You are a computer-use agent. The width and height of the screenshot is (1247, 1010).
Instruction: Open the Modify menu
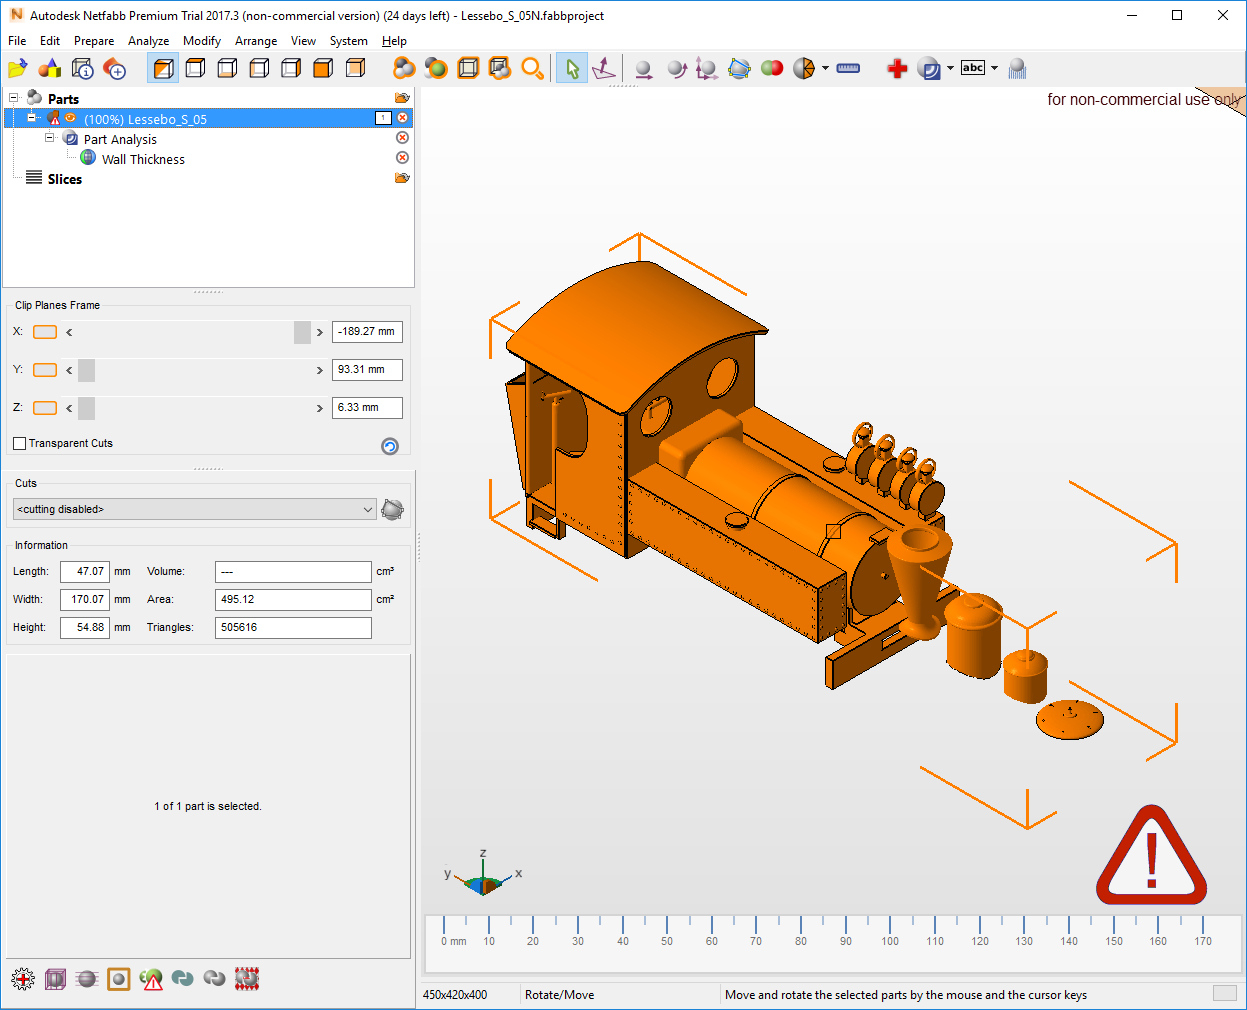(202, 41)
